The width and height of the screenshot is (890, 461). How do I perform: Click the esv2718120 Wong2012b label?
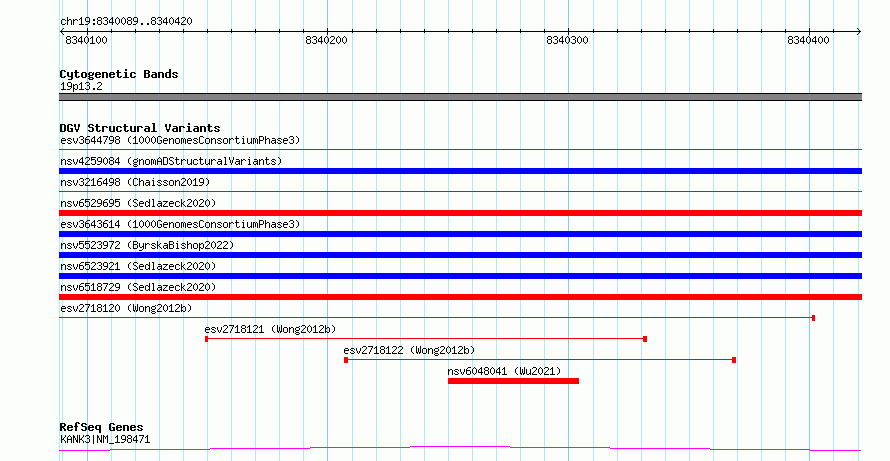point(126,308)
